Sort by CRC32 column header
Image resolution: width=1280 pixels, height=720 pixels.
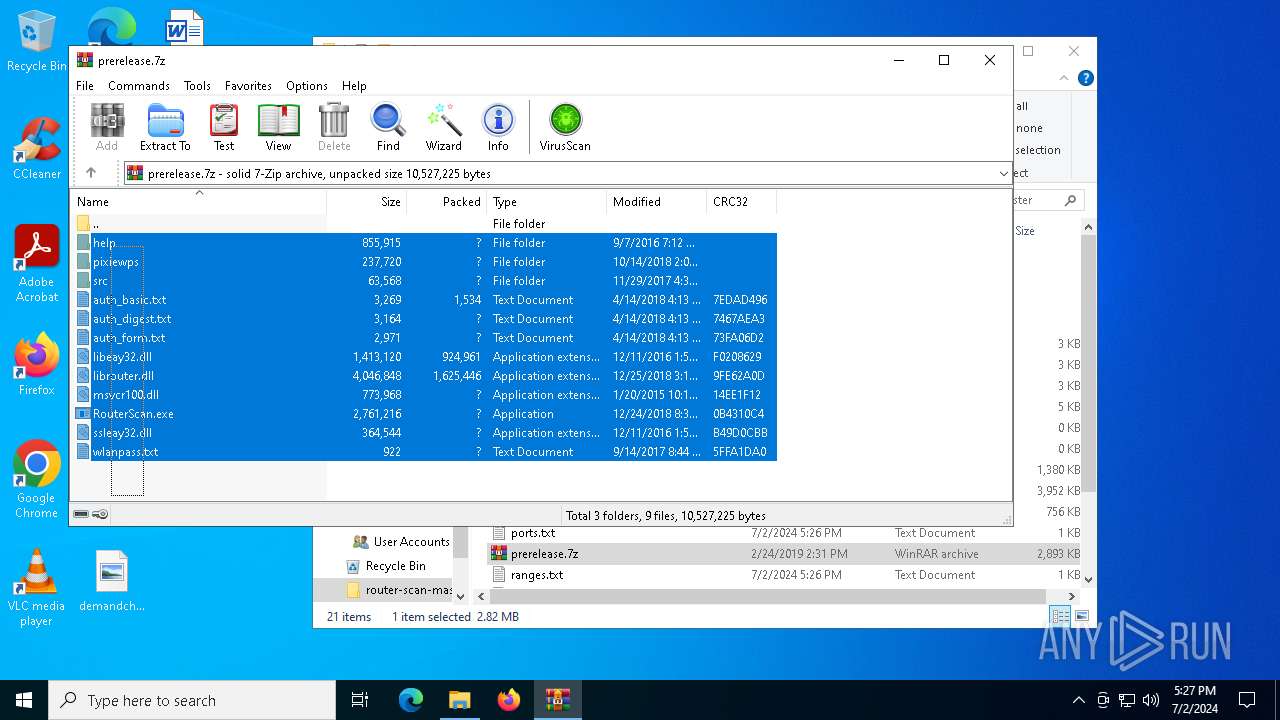tap(742, 202)
